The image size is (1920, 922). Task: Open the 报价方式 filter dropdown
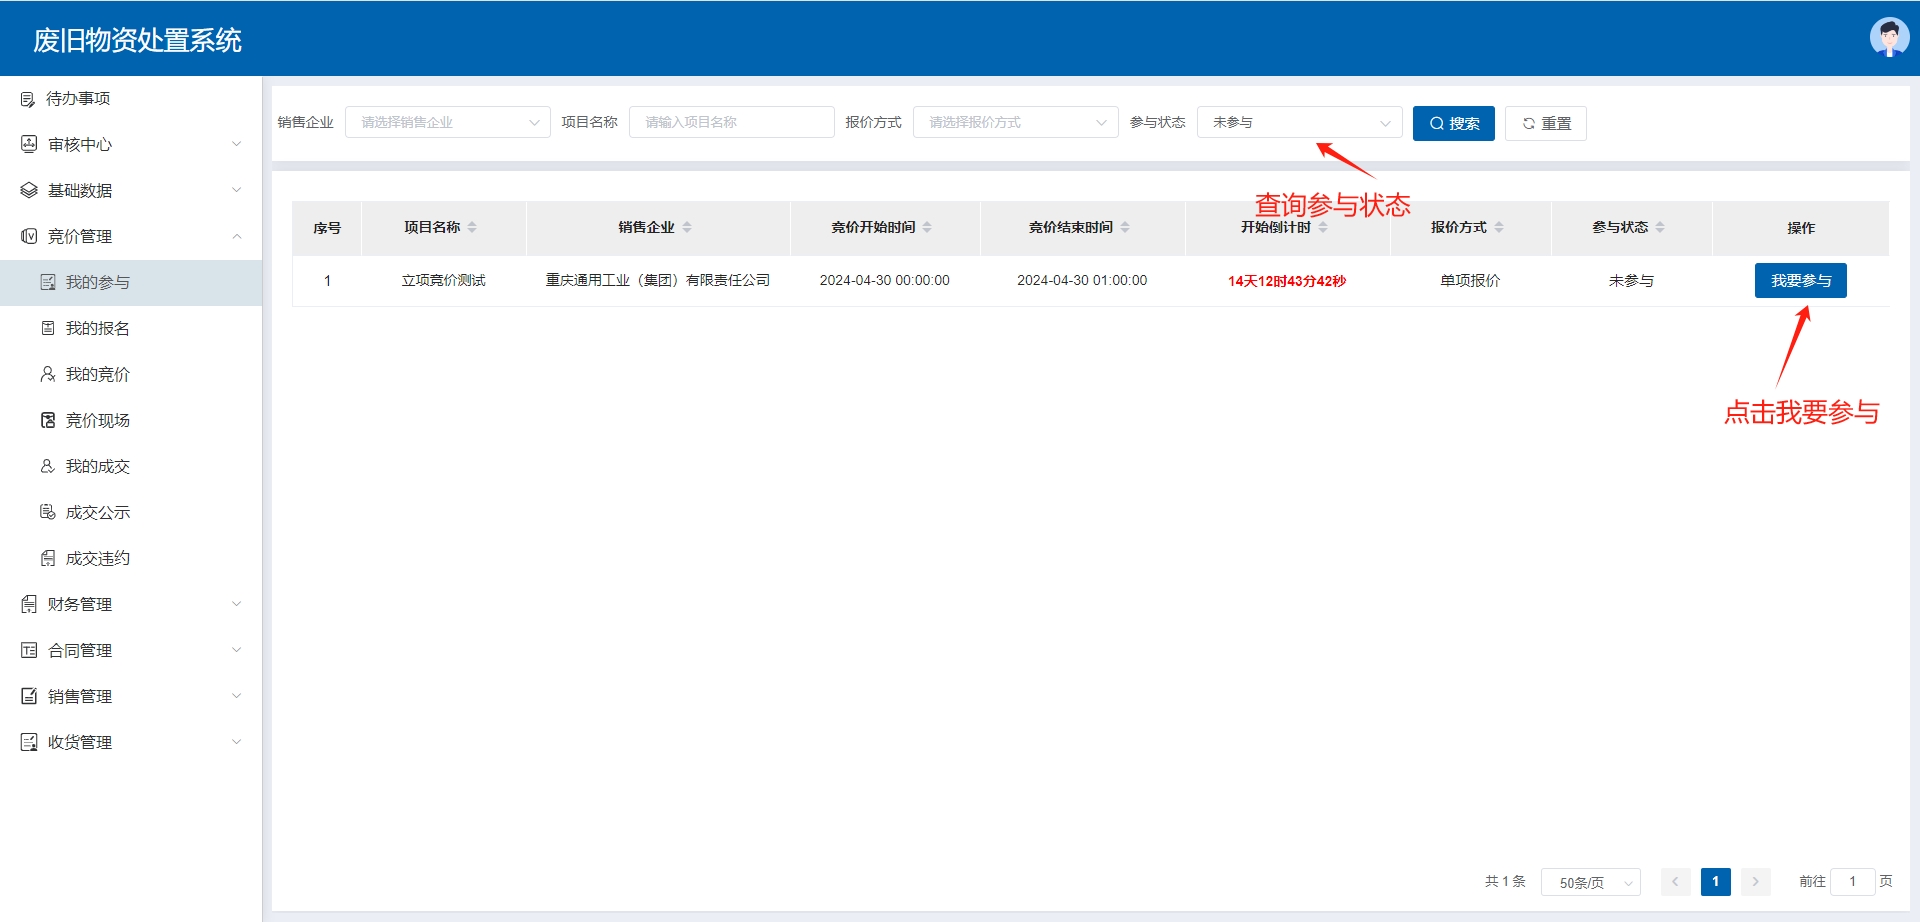tap(1015, 122)
